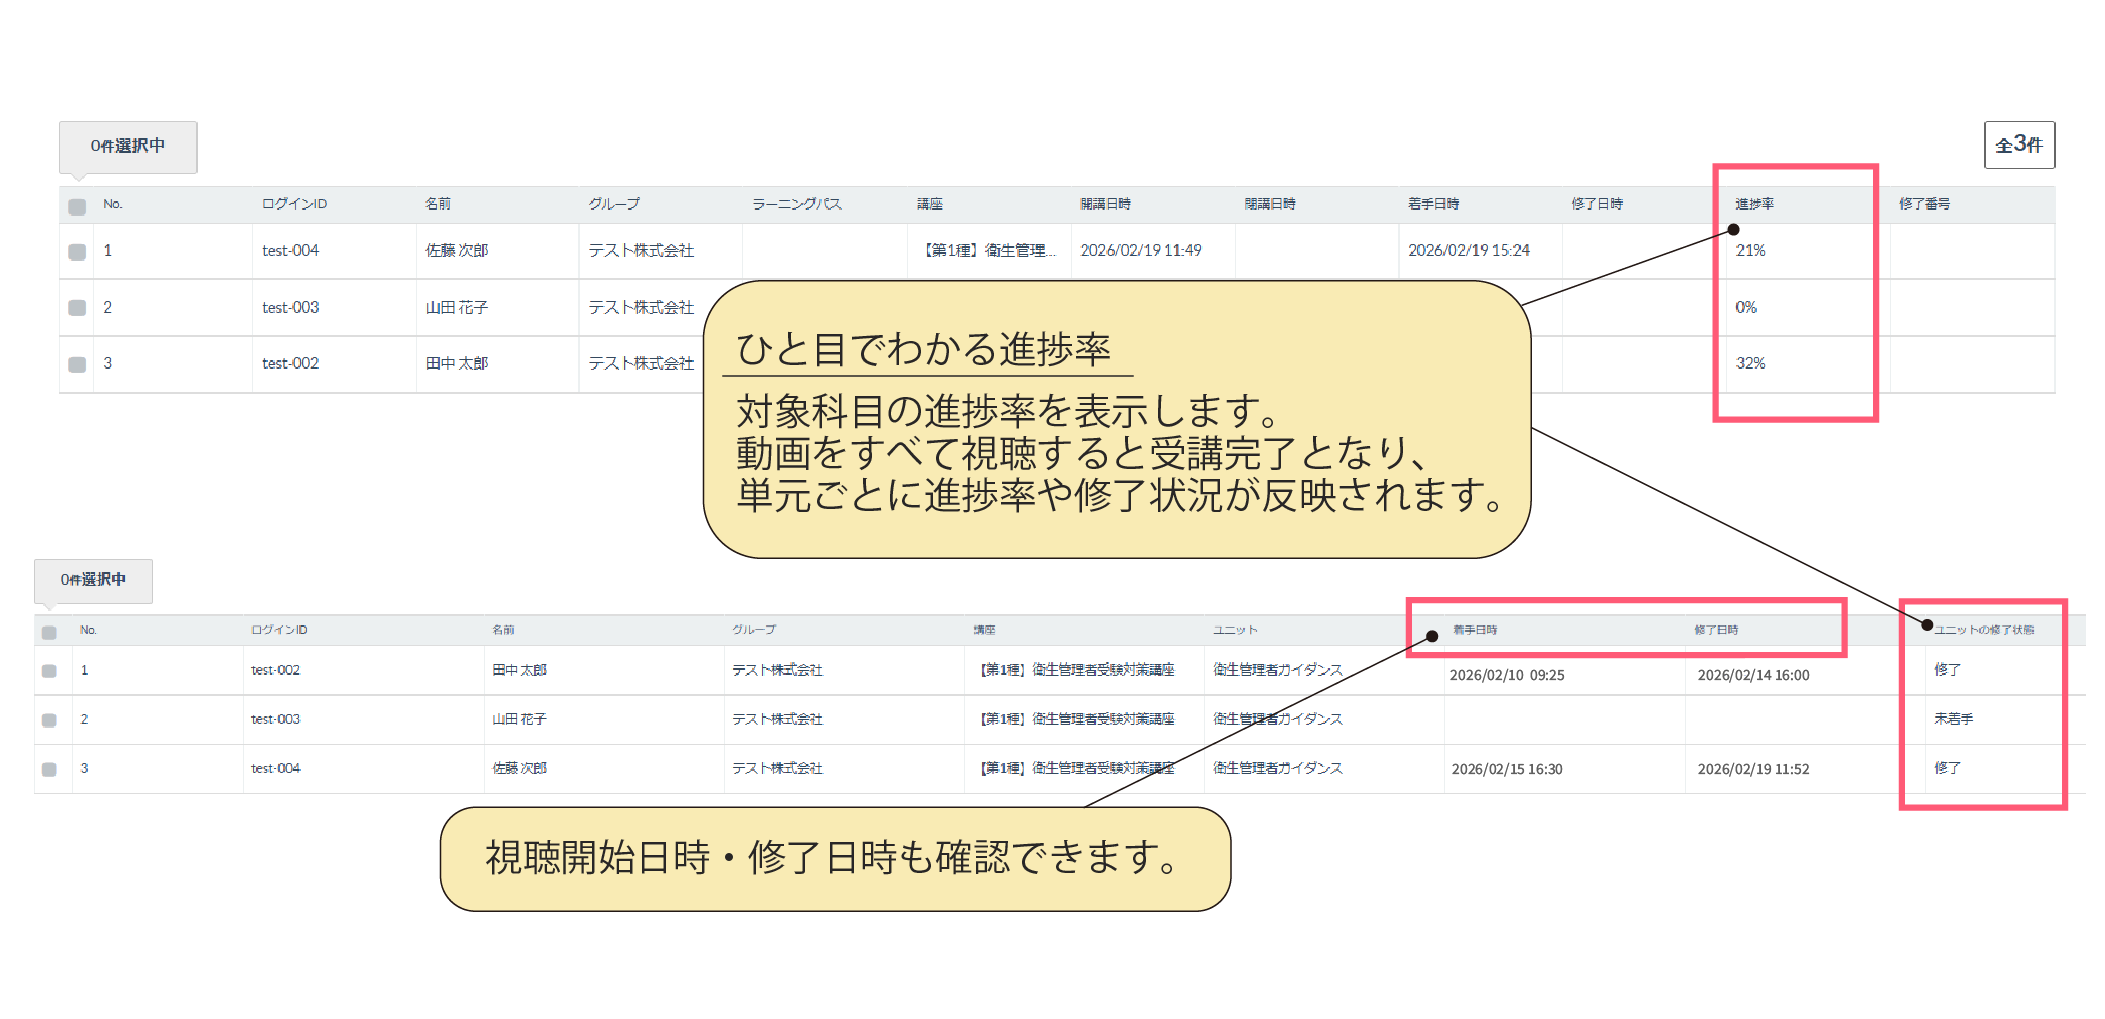Select the checkbox for row 2 (山田 花子)
The height and width of the screenshot is (1019, 2105).
(76, 307)
